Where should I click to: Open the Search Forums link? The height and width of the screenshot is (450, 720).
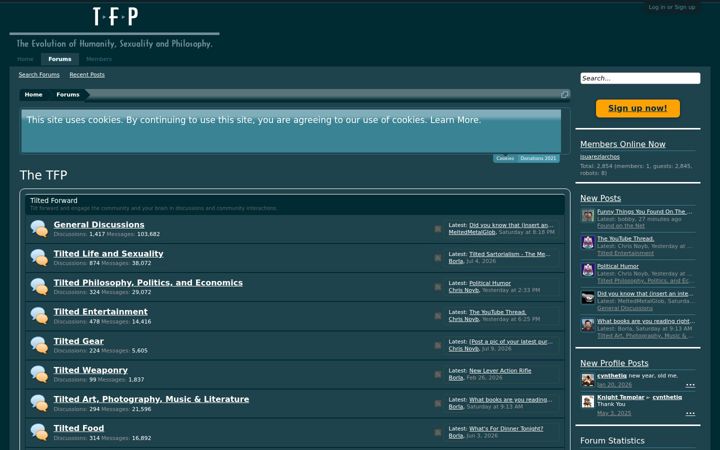pyautogui.click(x=39, y=75)
